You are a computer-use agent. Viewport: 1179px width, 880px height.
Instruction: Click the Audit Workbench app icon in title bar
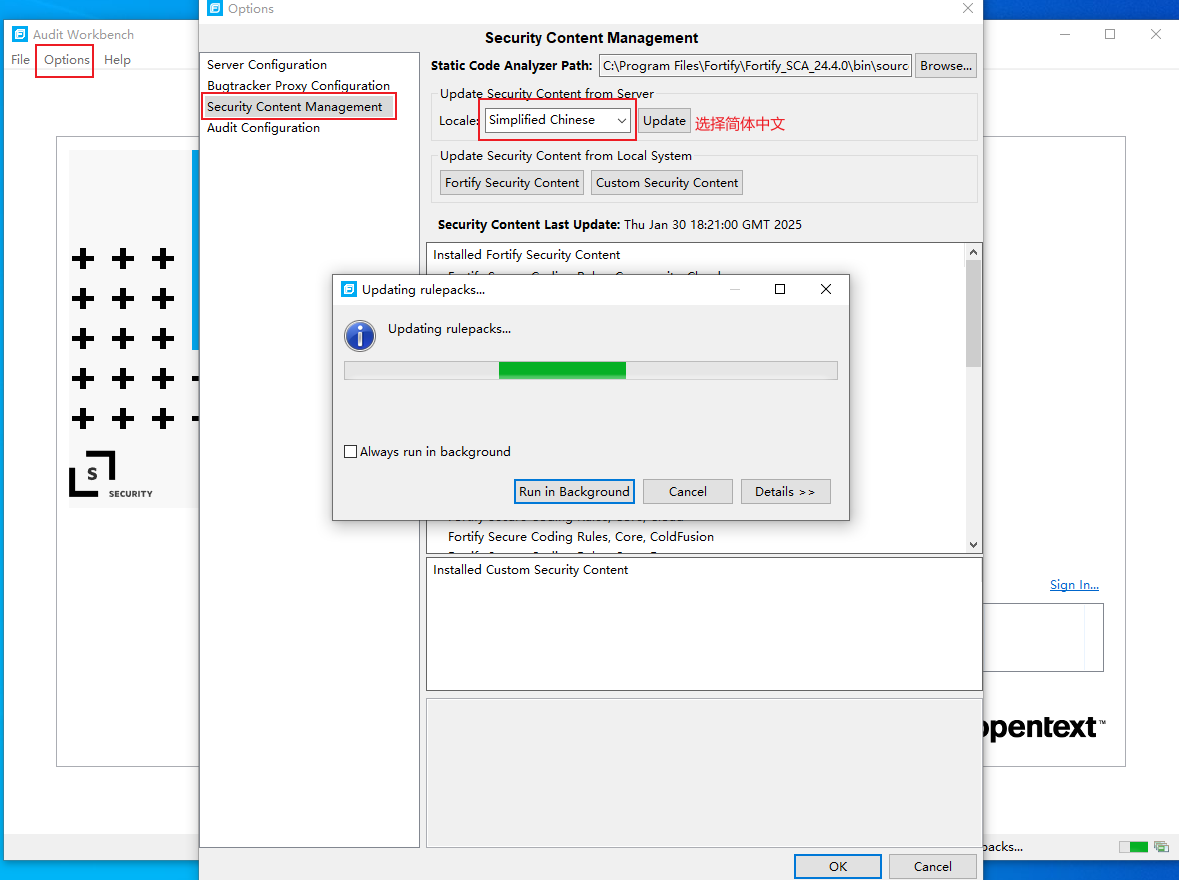(x=20, y=35)
